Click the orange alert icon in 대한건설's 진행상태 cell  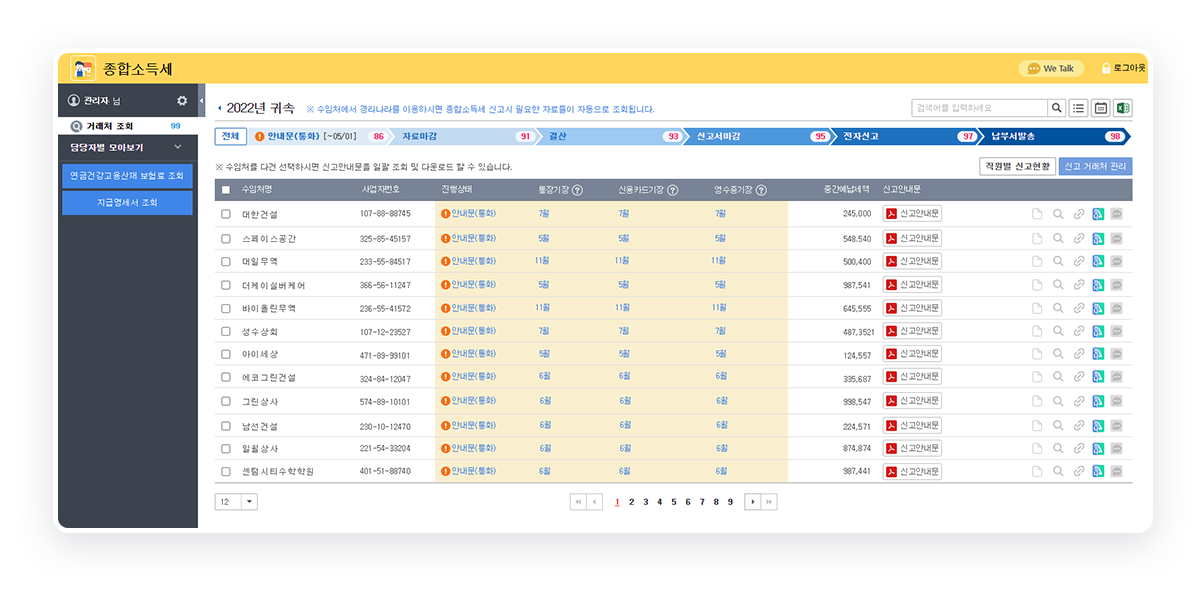445,213
